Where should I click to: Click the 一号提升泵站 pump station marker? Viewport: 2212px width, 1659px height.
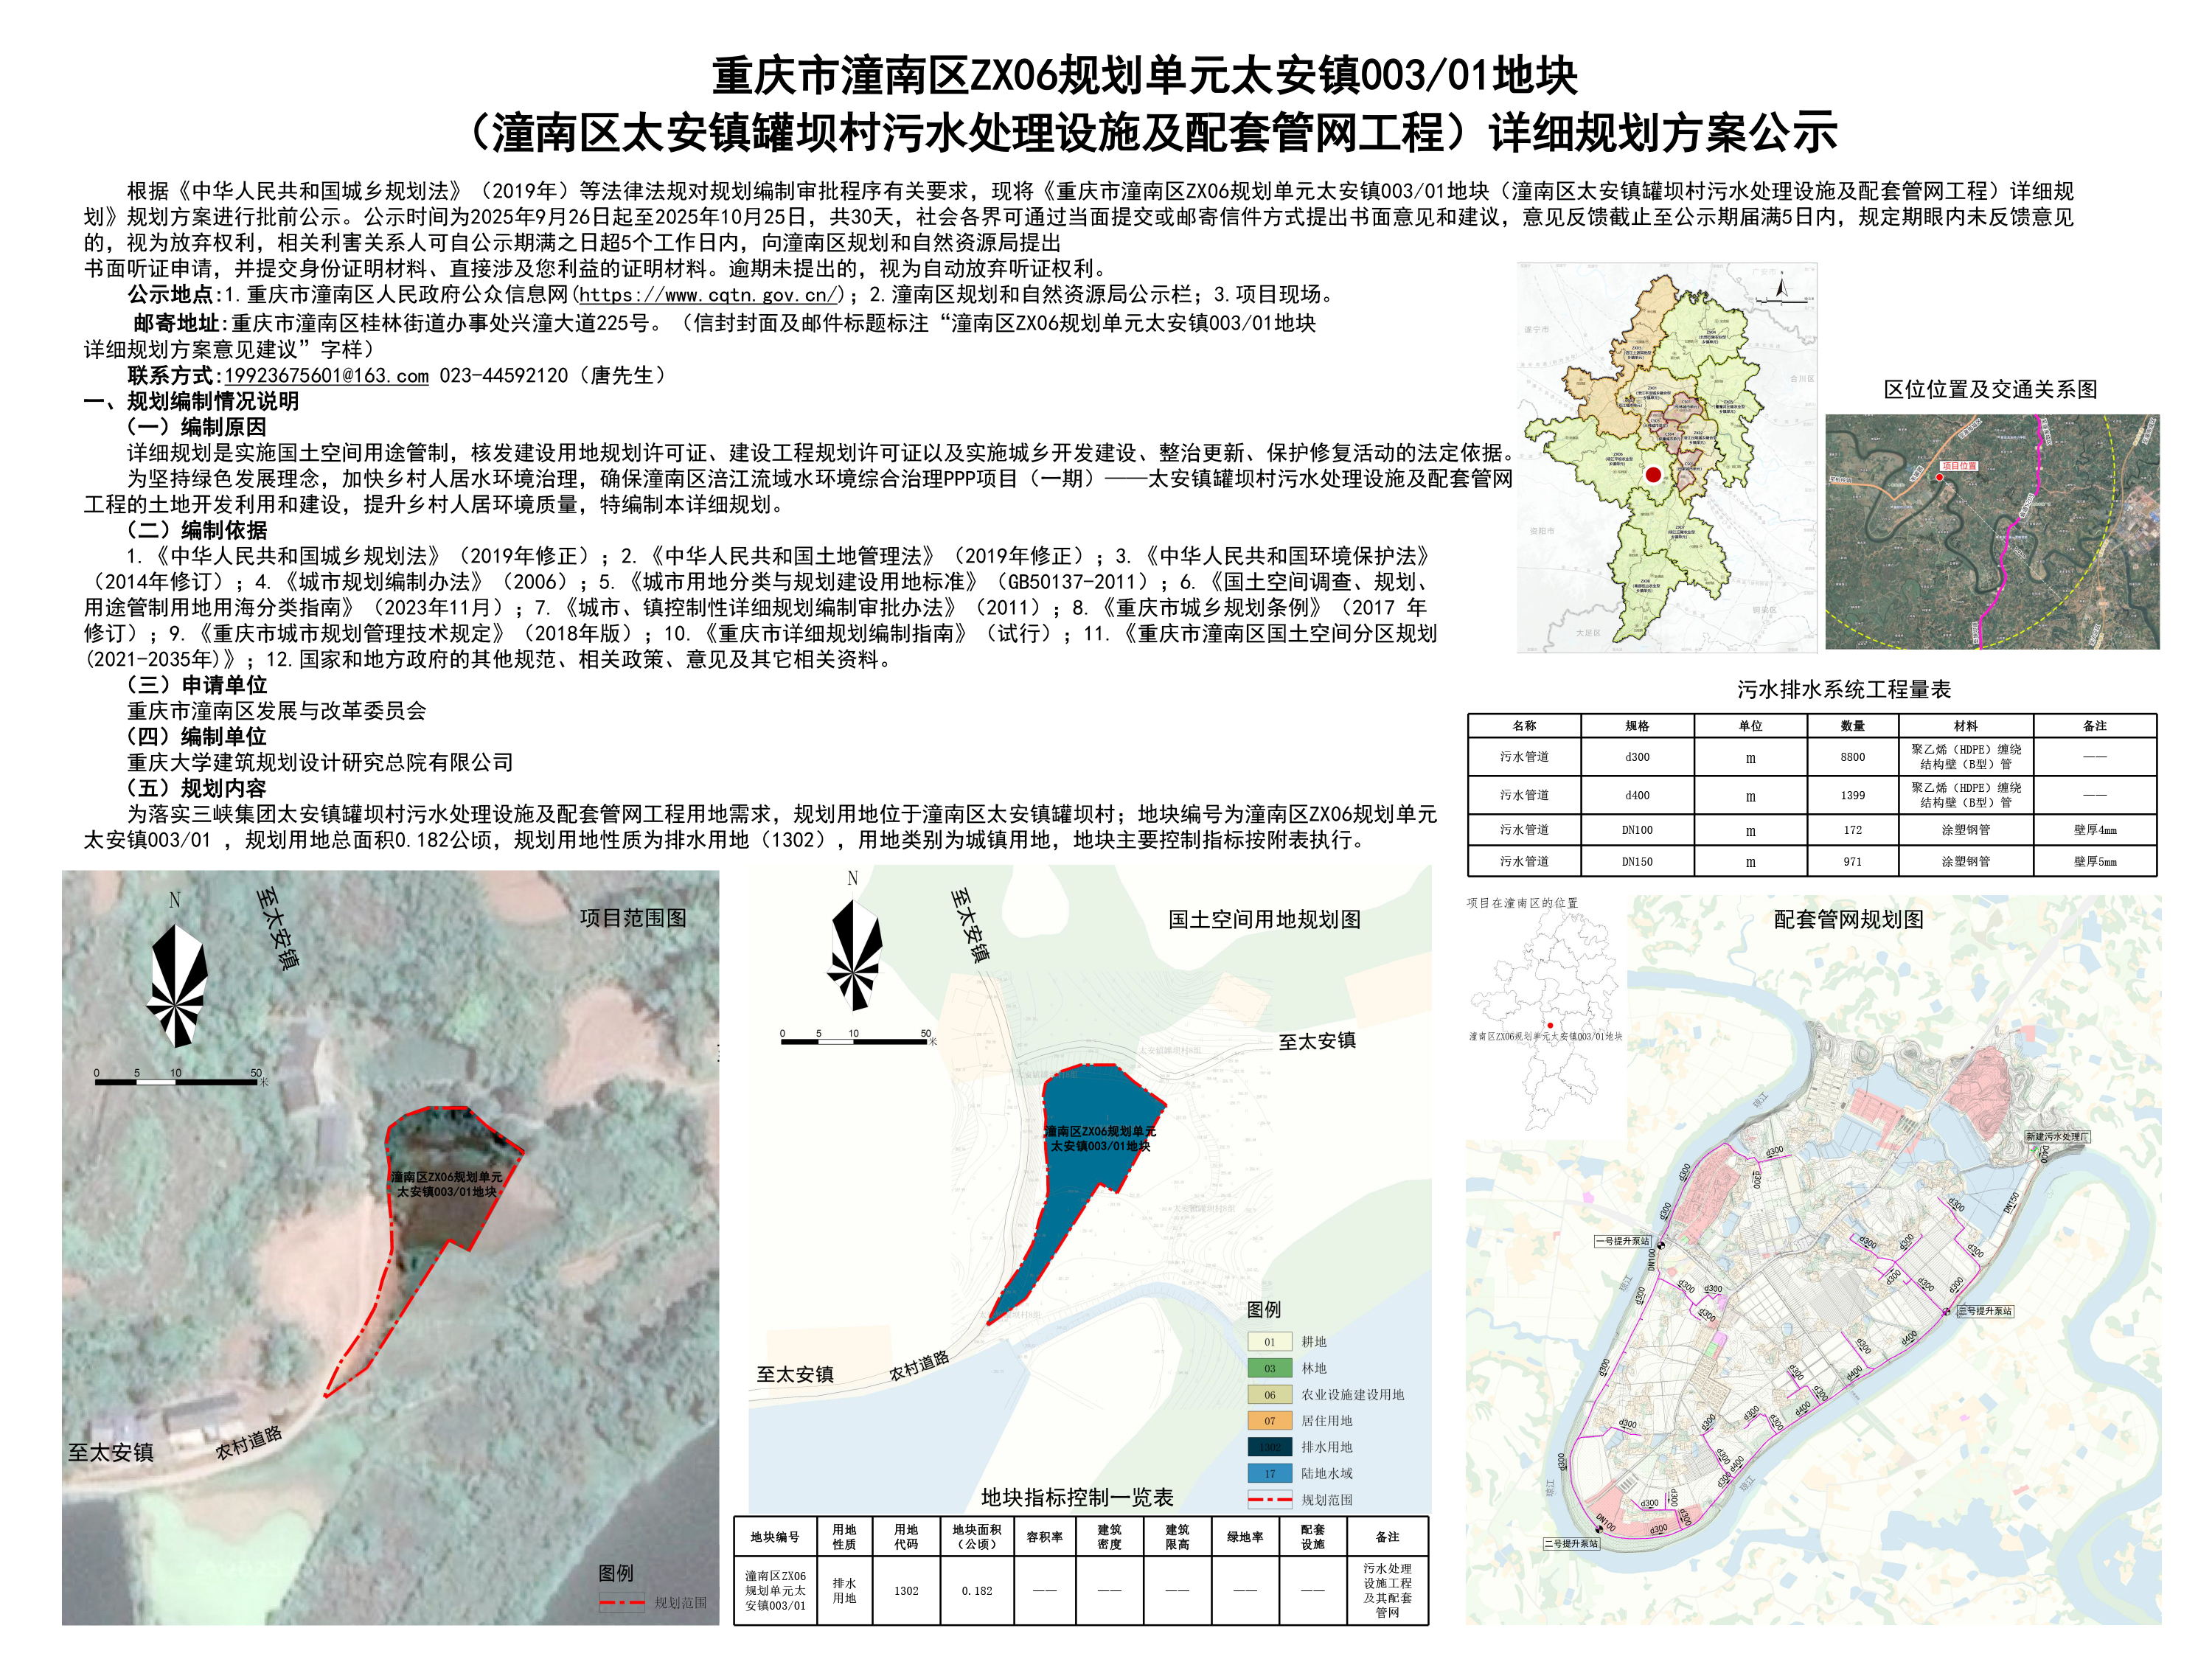pyautogui.click(x=1661, y=1245)
